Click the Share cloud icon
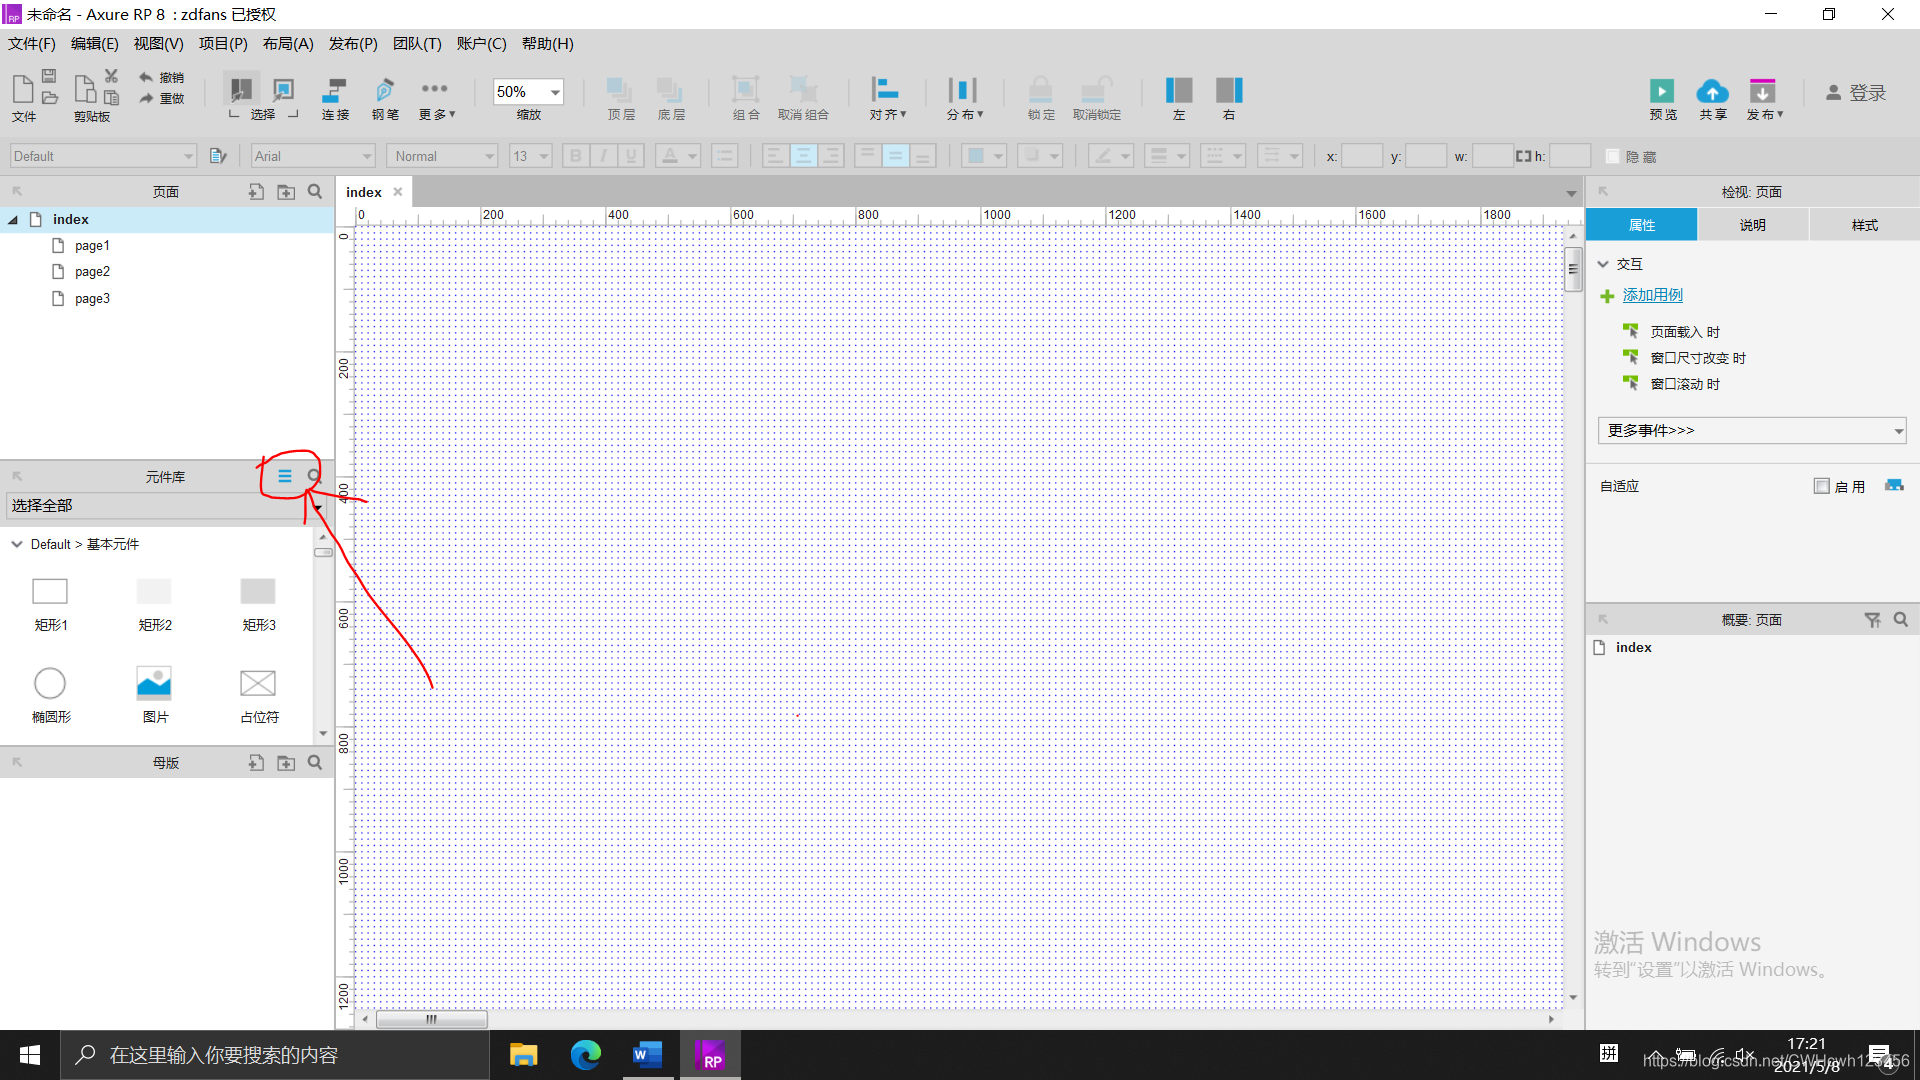The width and height of the screenshot is (1920, 1080). tap(1712, 92)
